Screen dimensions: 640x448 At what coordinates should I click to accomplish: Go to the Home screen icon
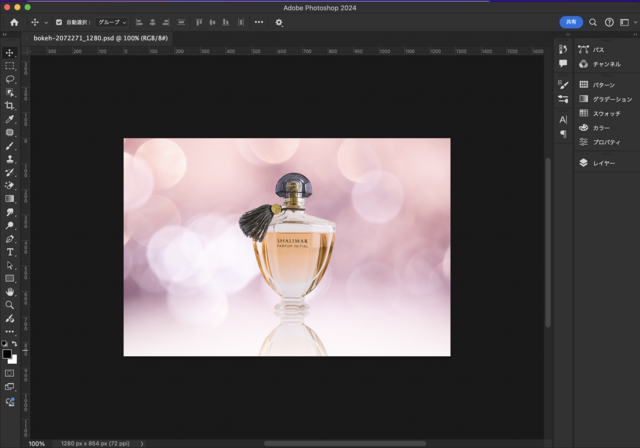tap(14, 22)
